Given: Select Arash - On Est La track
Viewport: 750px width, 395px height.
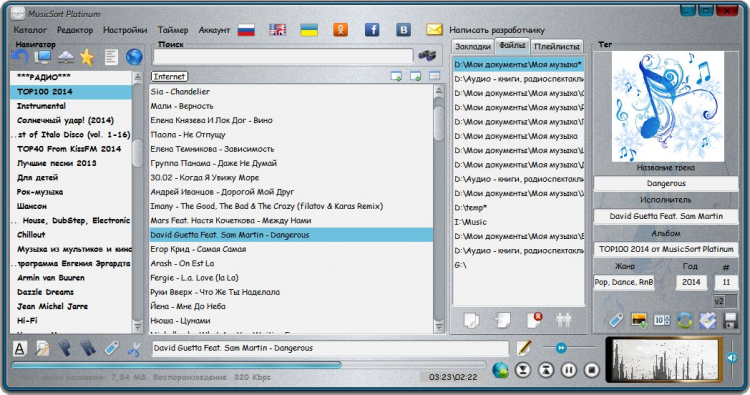Looking at the screenshot, I should click(x=291, y=263).
